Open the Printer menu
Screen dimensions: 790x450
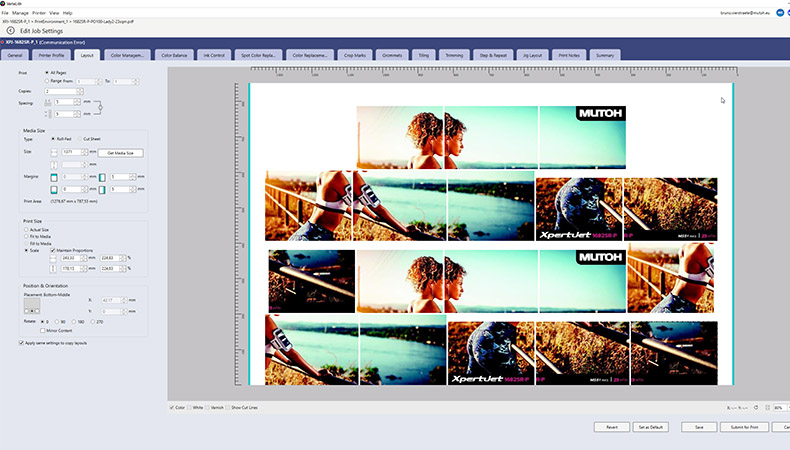[39, 13]
